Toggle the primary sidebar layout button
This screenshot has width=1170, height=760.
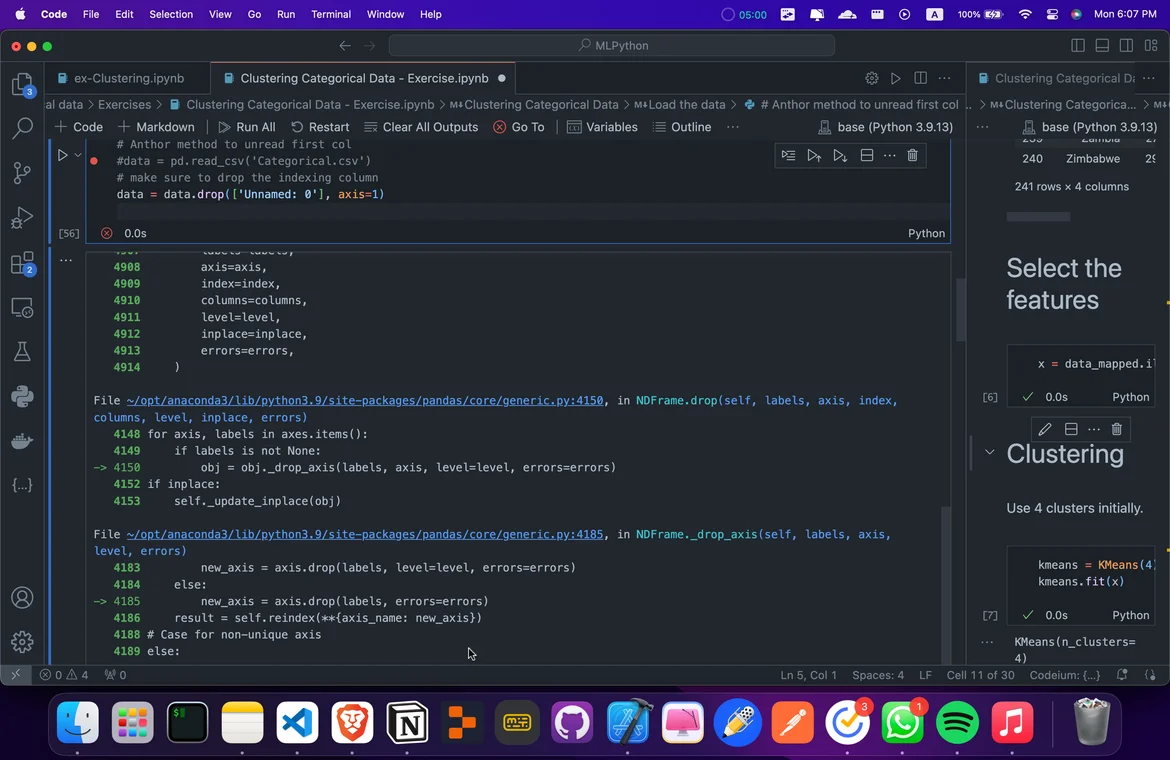[x=1077, y=45]
